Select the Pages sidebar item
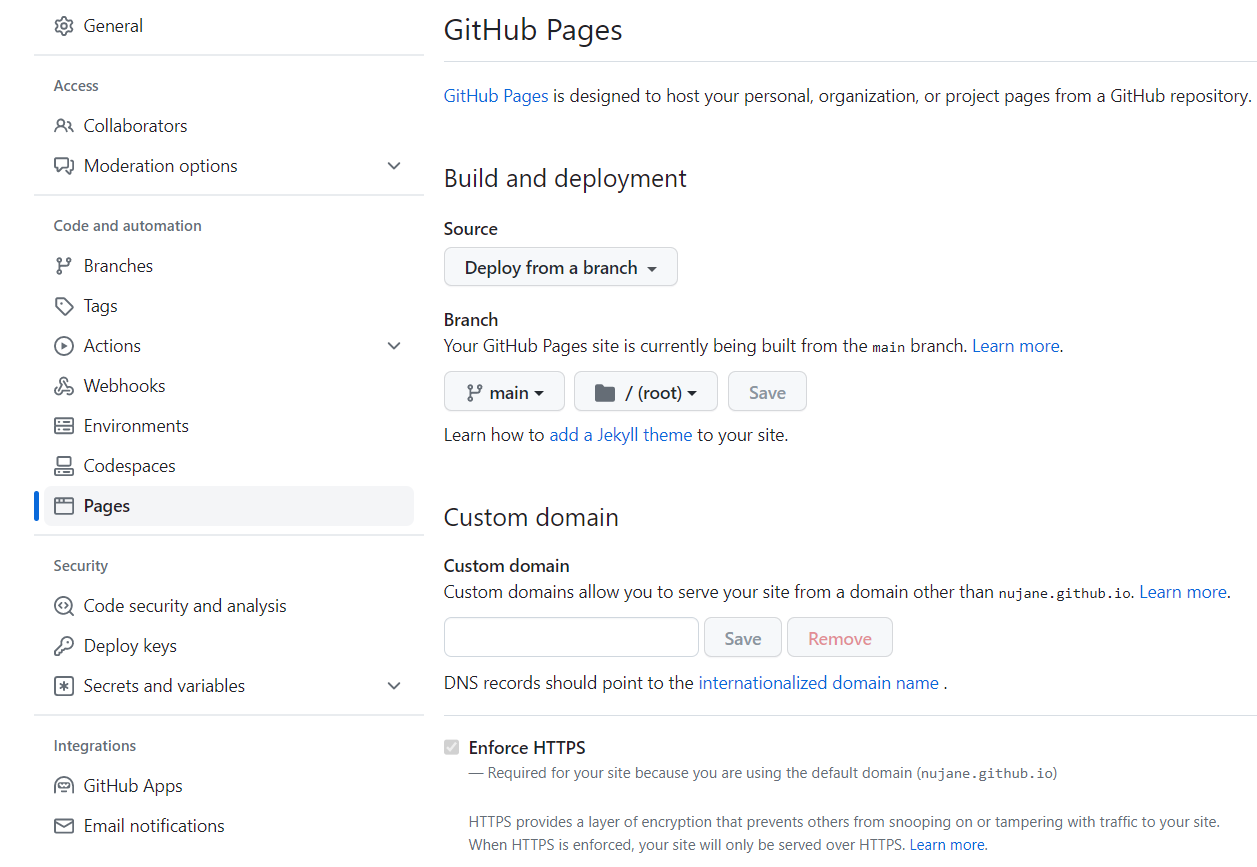This screenshot has height=867, width=1257. tap(229, 506)
